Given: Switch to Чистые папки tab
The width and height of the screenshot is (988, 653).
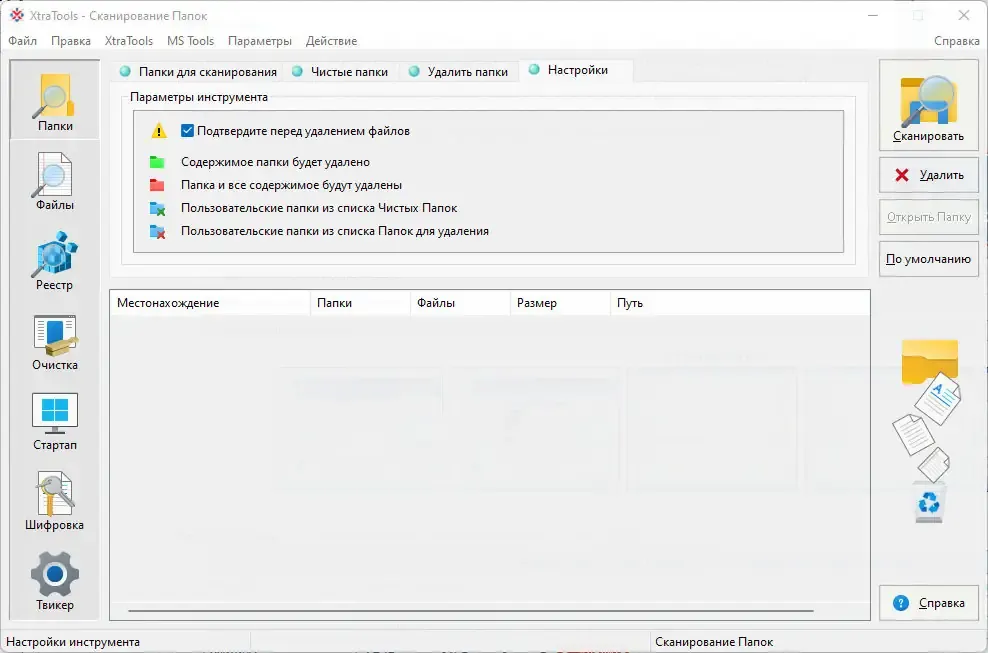Looking at the screenshot, I should (340, 72).
